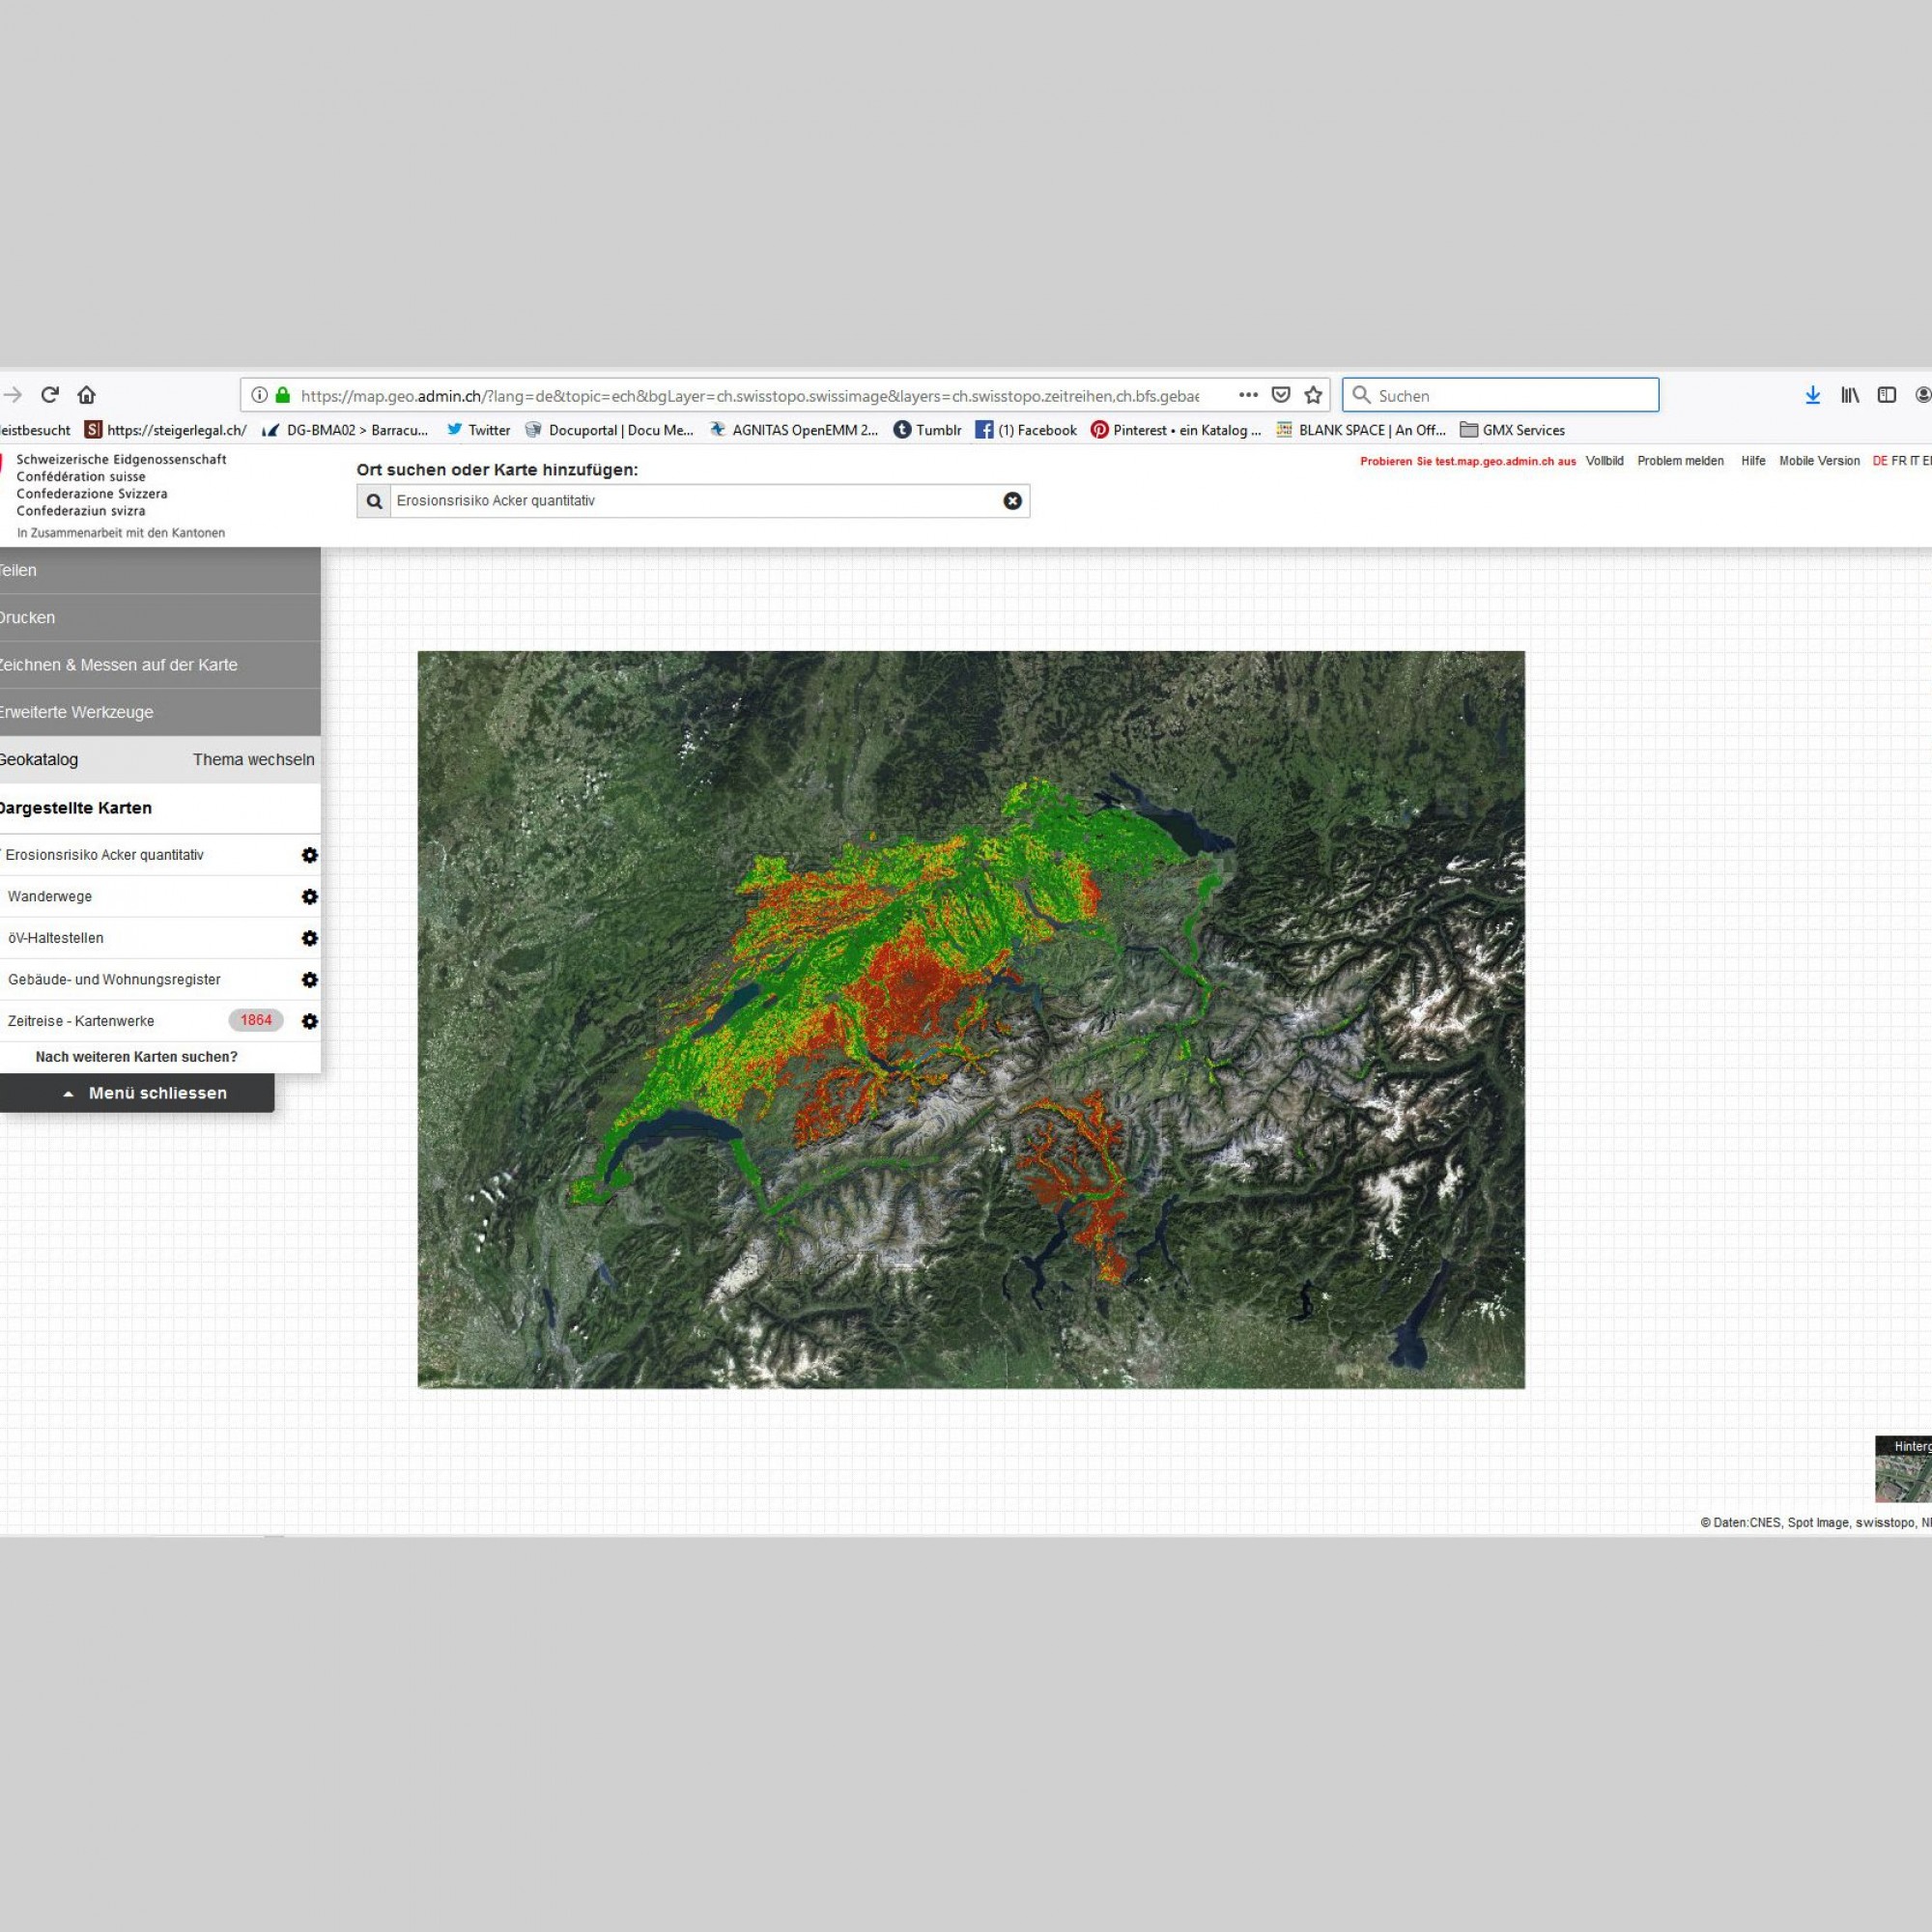Viewport: 1932px width, 1932px height.
Task: Open the Hintergrund background map thumbnail
Action: [1903, 1469]
